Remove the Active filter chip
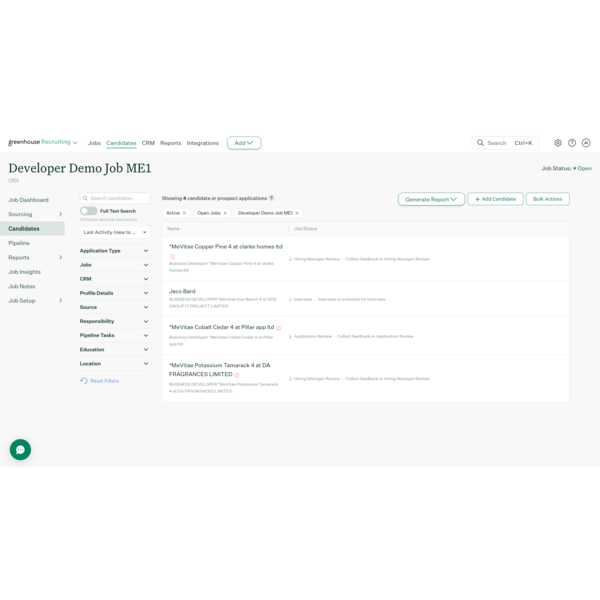 (184, 213)
